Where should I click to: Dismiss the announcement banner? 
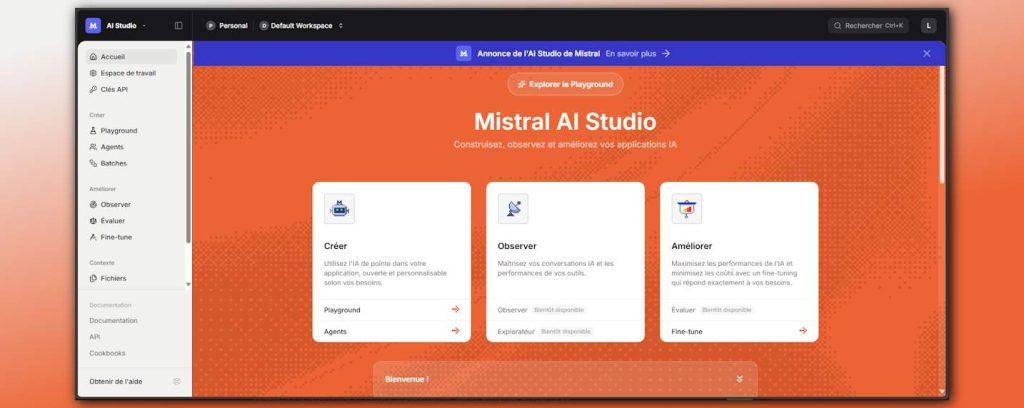927,54
